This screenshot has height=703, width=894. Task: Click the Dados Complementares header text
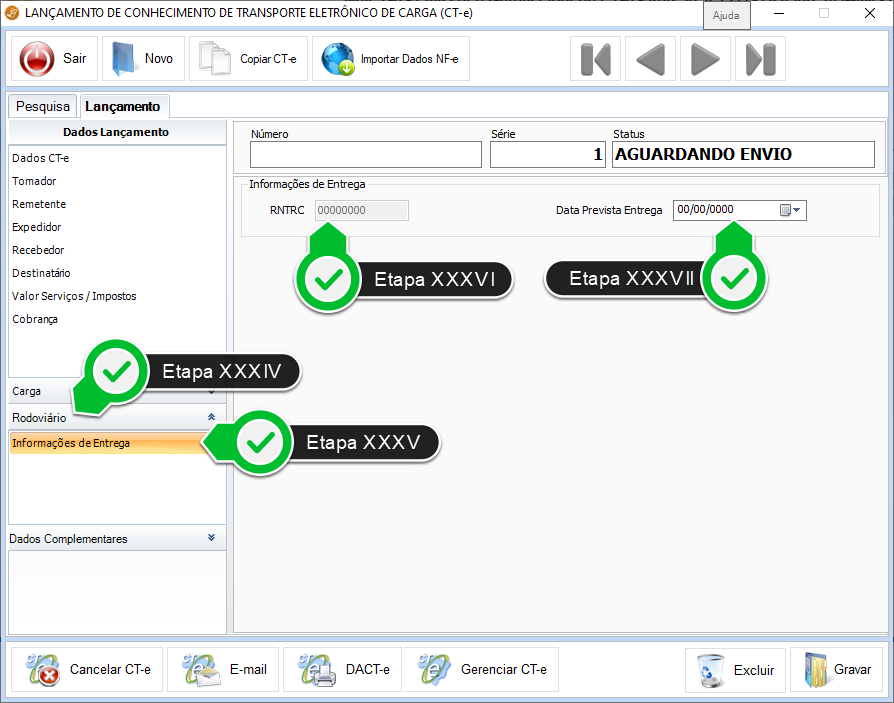click(68, 539)
